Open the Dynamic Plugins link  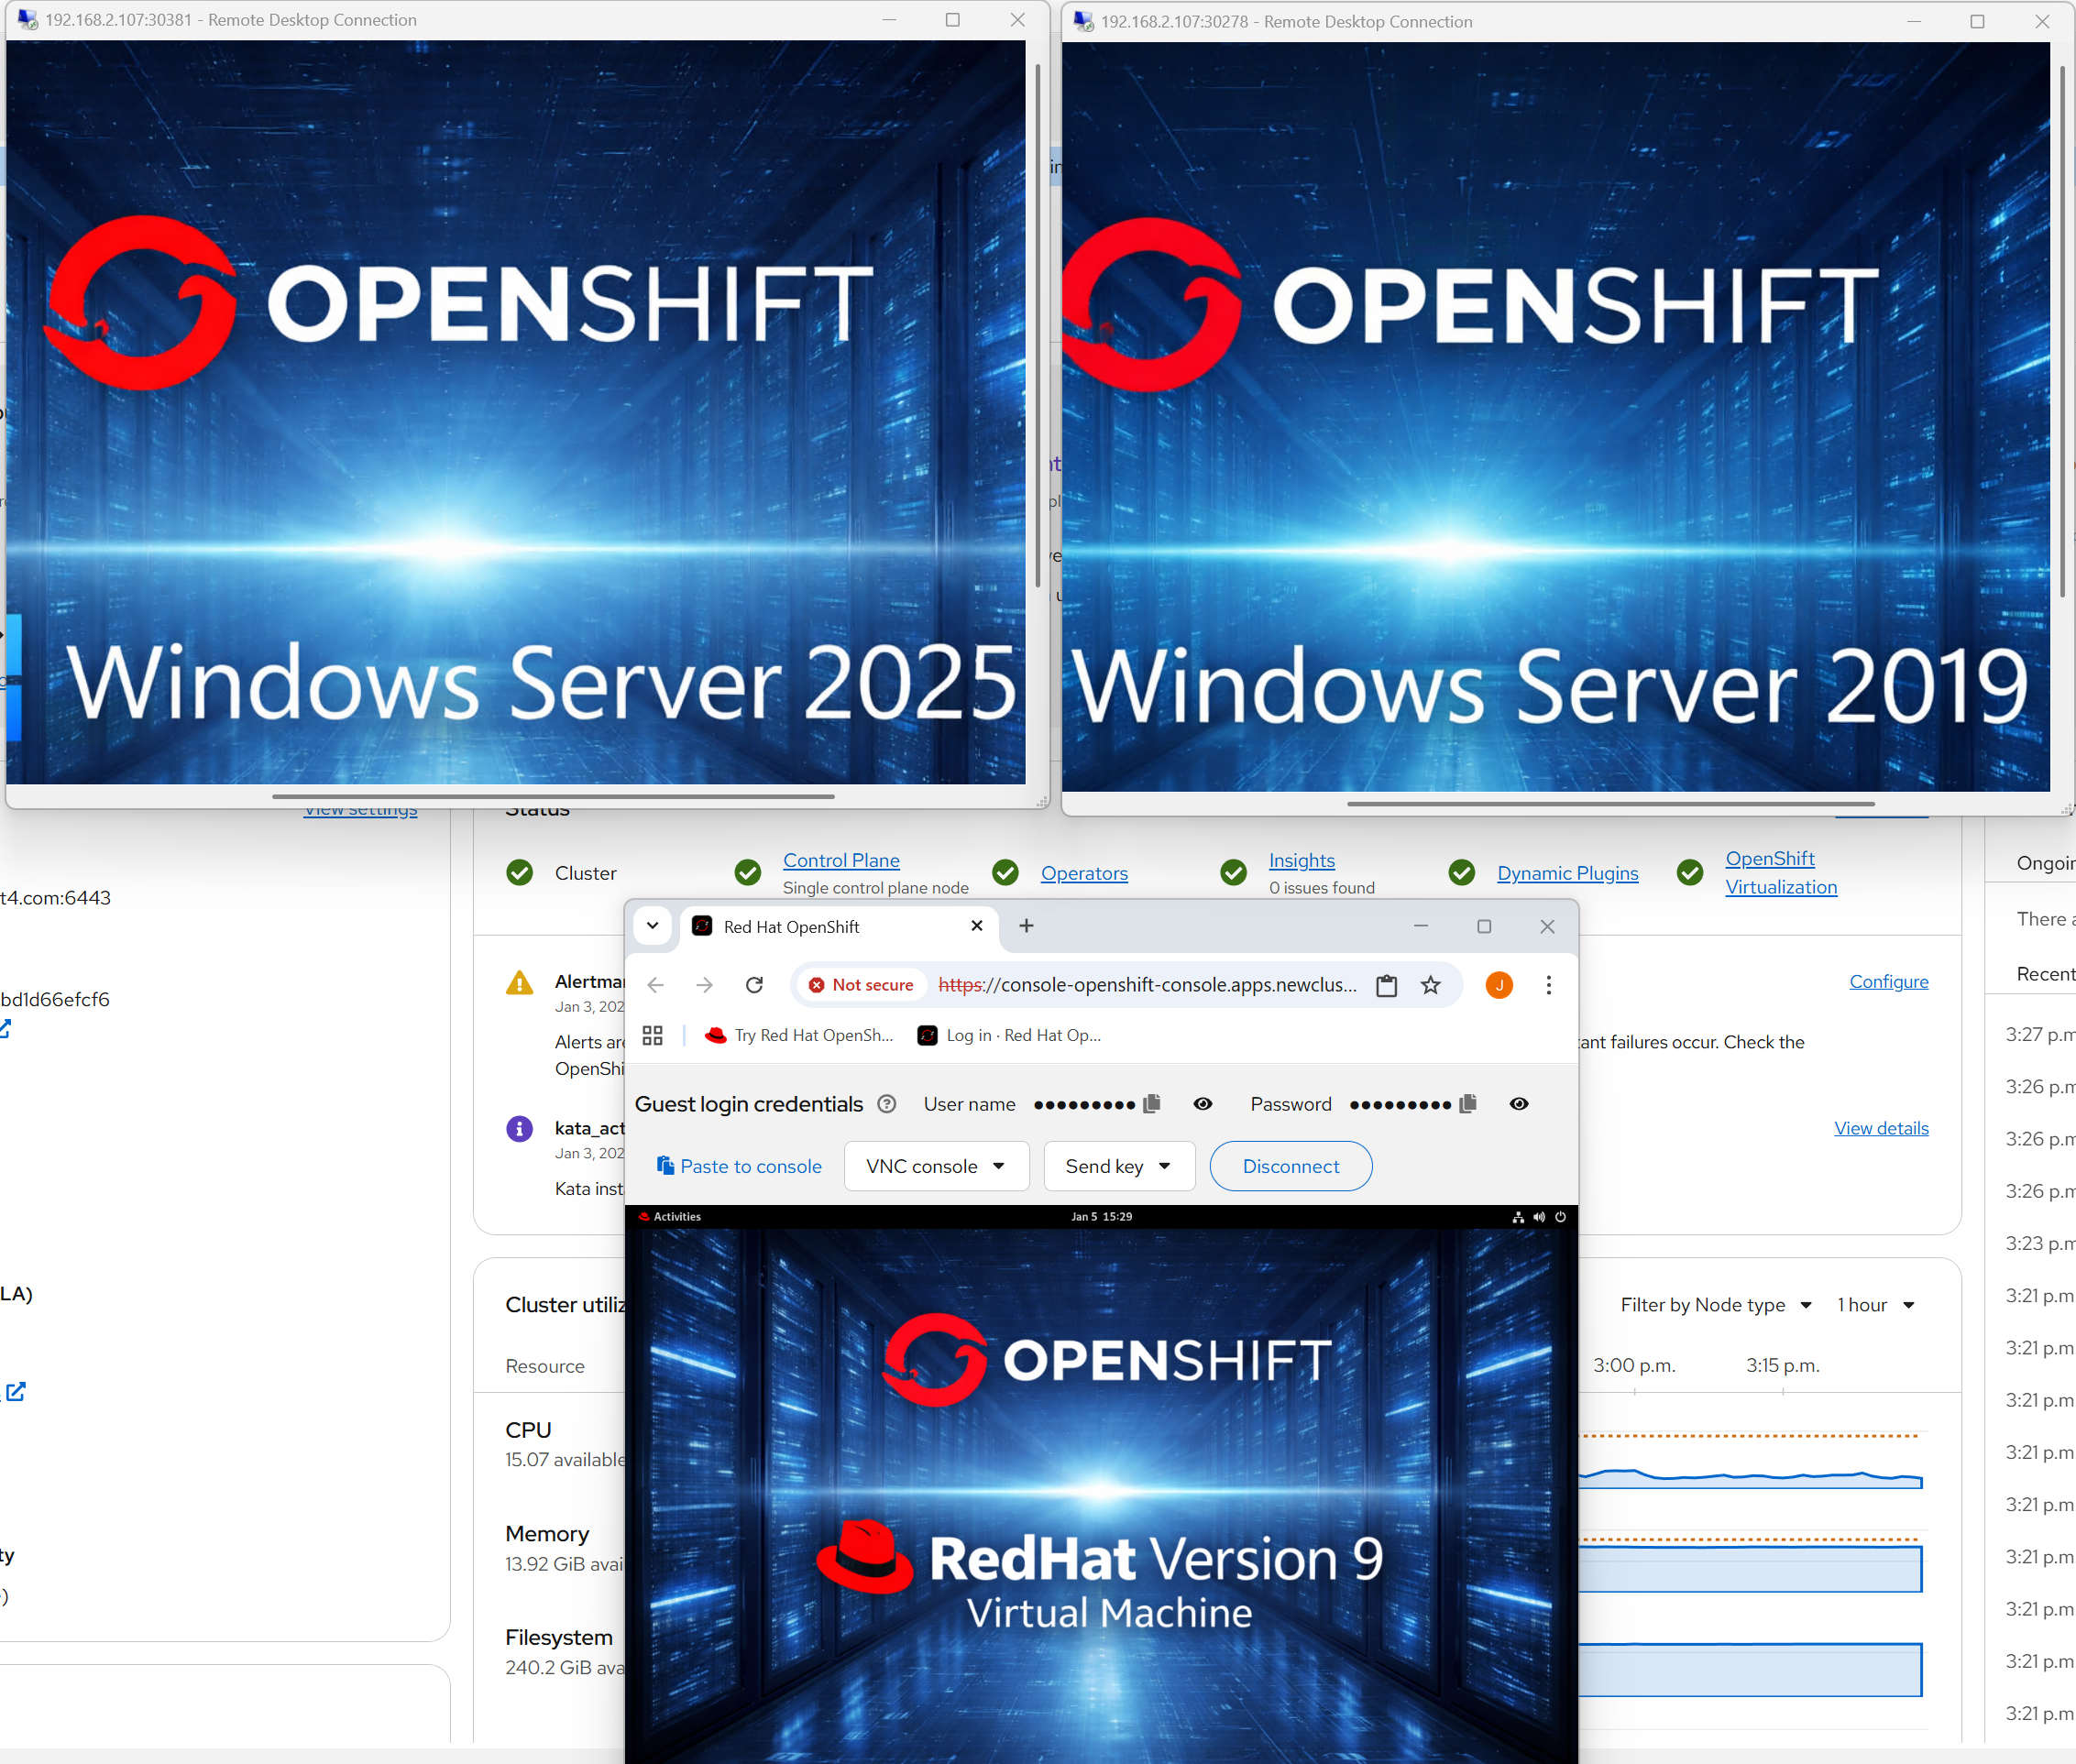1567,873
